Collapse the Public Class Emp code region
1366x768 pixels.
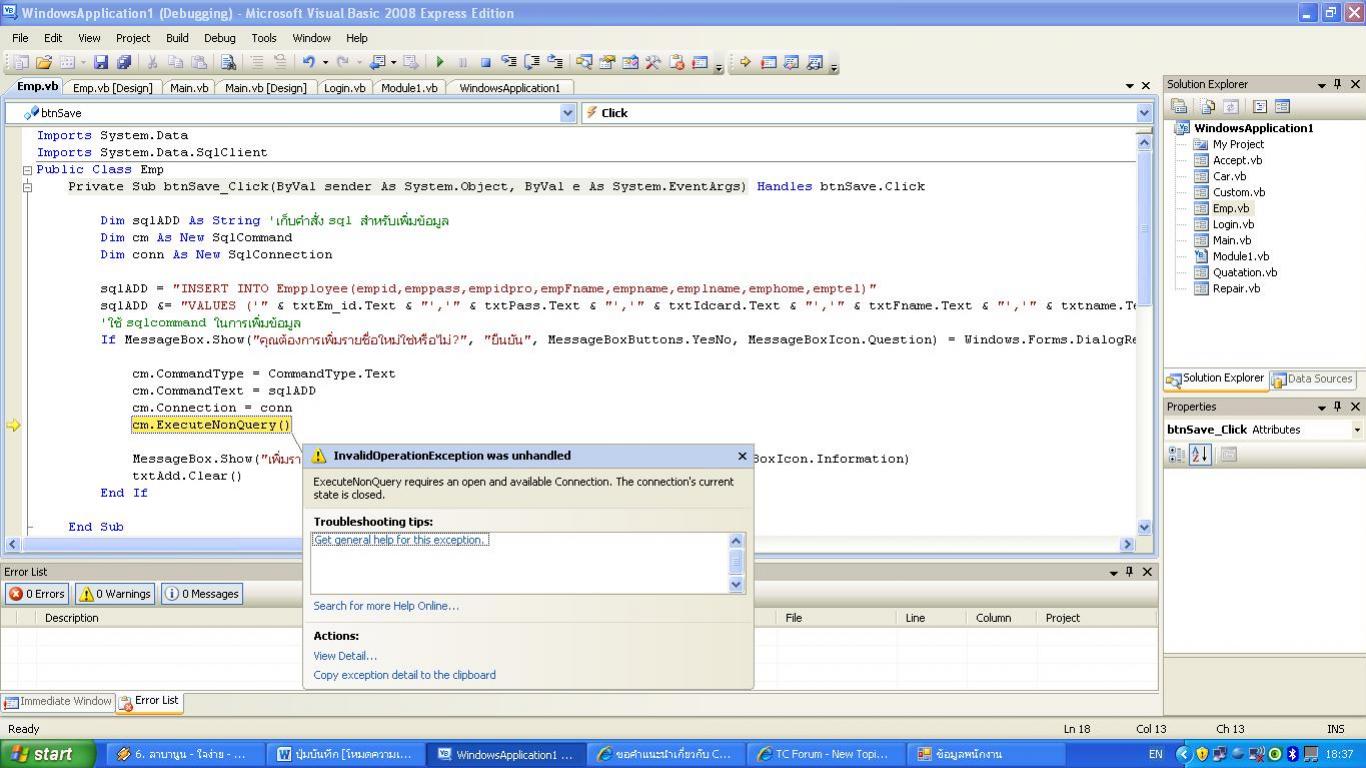pyautogui.click(x=27, y=170)
